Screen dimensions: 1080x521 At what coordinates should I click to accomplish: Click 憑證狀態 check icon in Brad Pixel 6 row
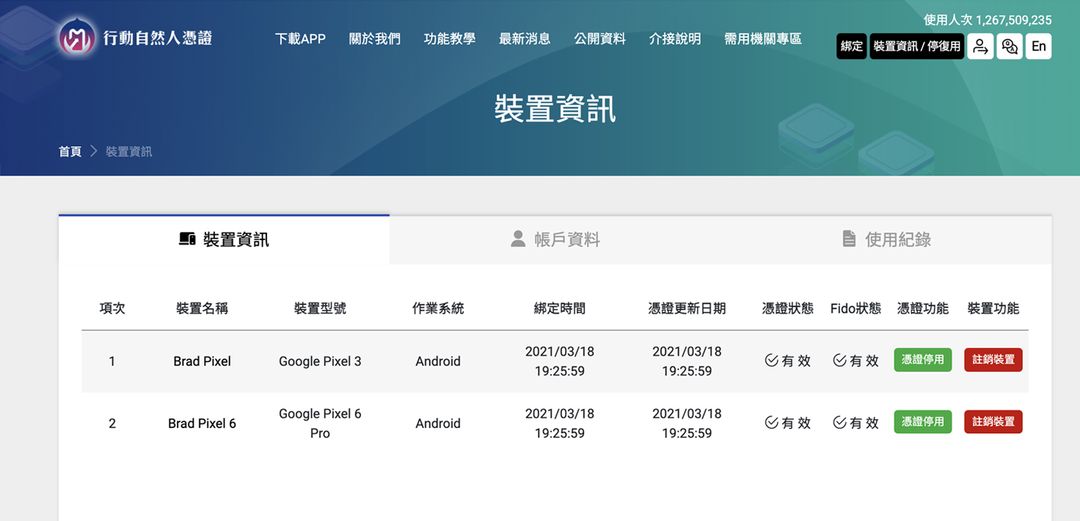point(771,422)
